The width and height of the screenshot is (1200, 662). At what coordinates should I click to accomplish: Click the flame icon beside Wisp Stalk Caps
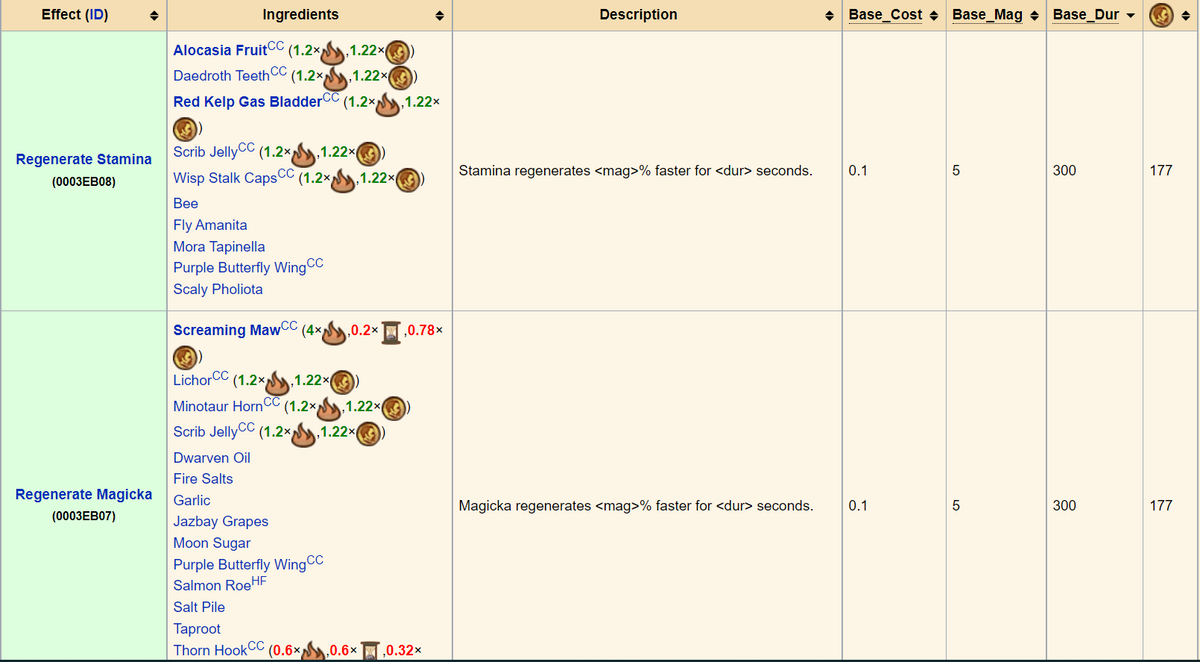coord(342,179)
